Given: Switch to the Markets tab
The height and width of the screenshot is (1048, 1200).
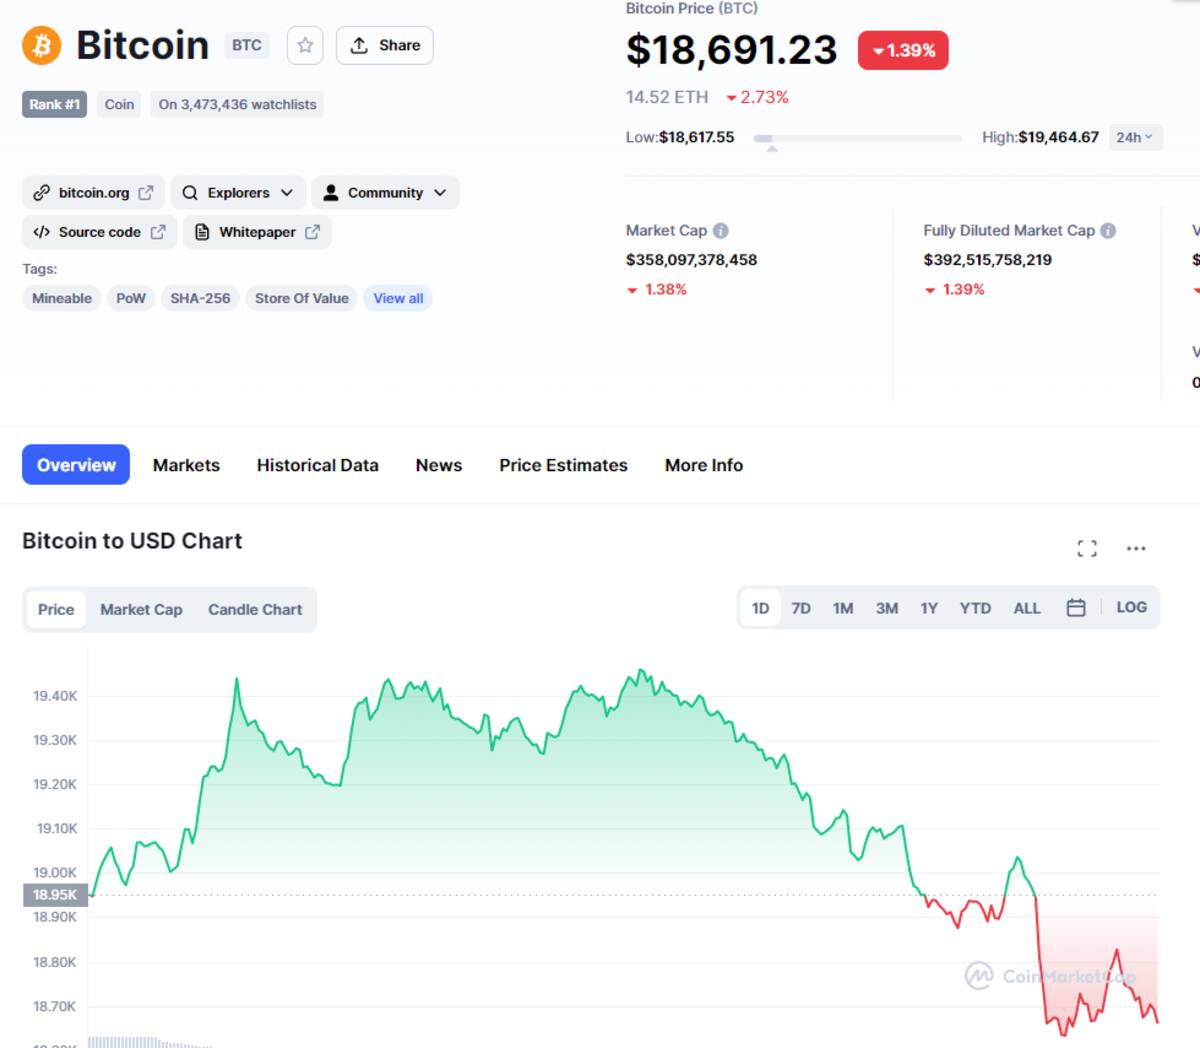Looking at the screenshot, I should (186, 465).
